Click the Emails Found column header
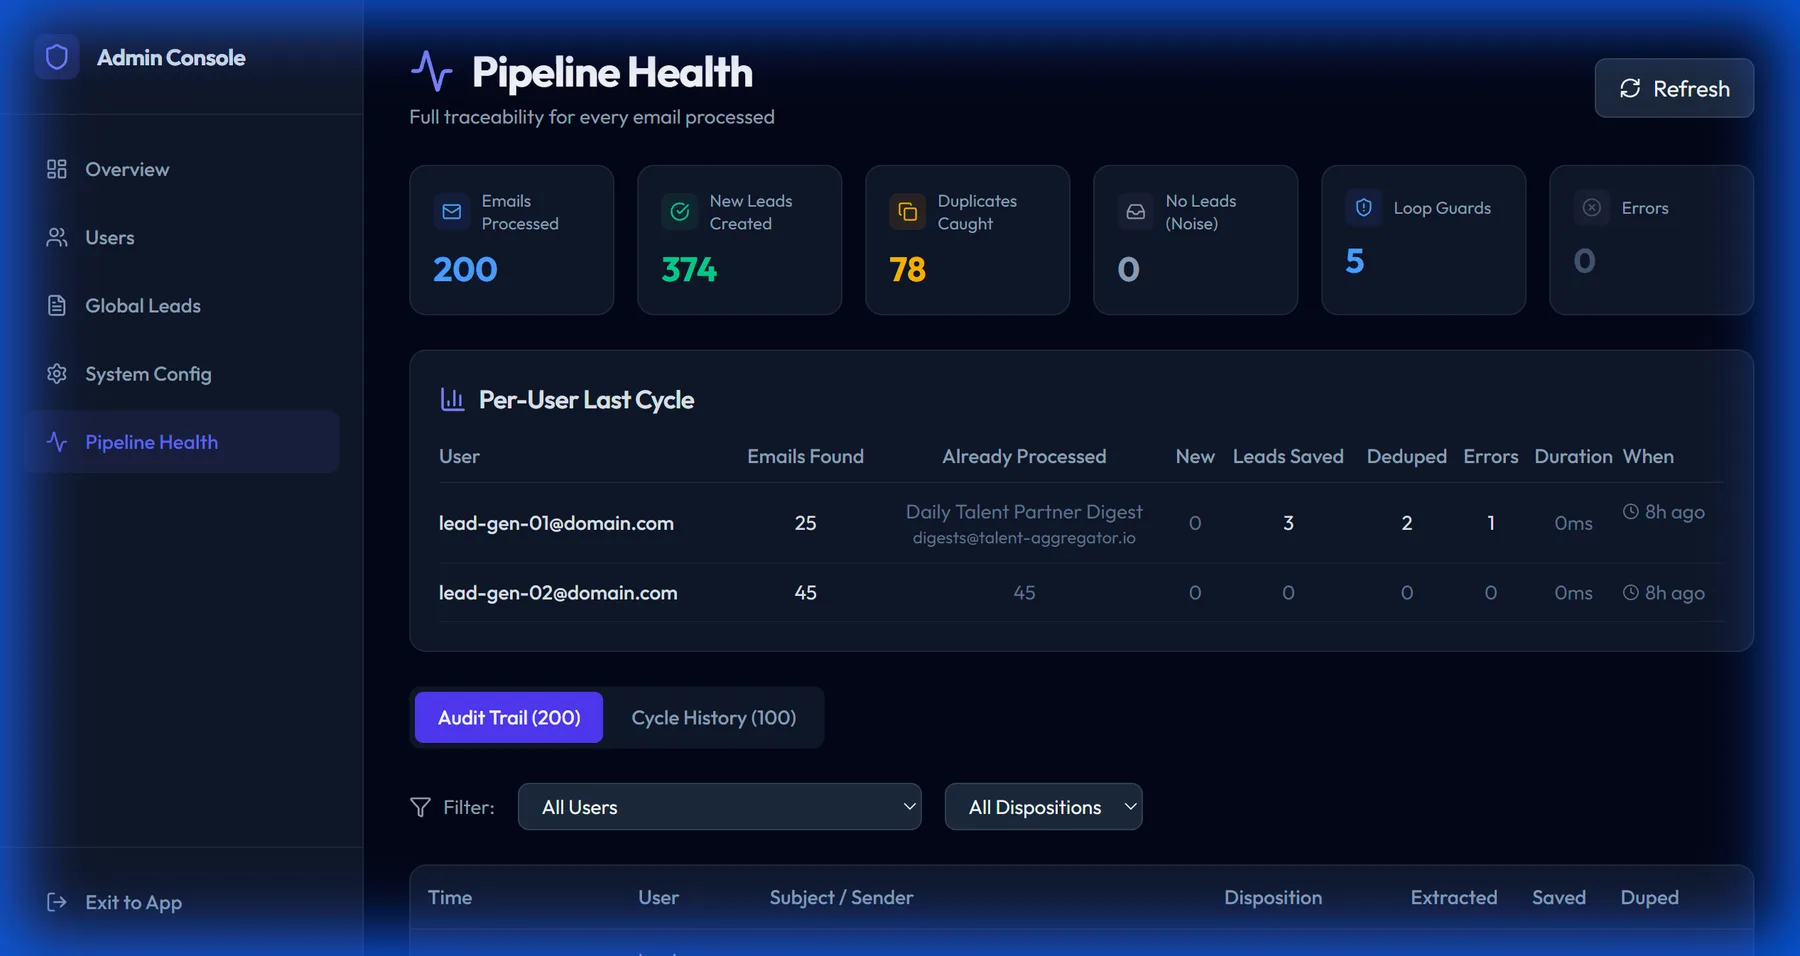The width and height of the screenshot is (1800, 956). coord(805,456)
